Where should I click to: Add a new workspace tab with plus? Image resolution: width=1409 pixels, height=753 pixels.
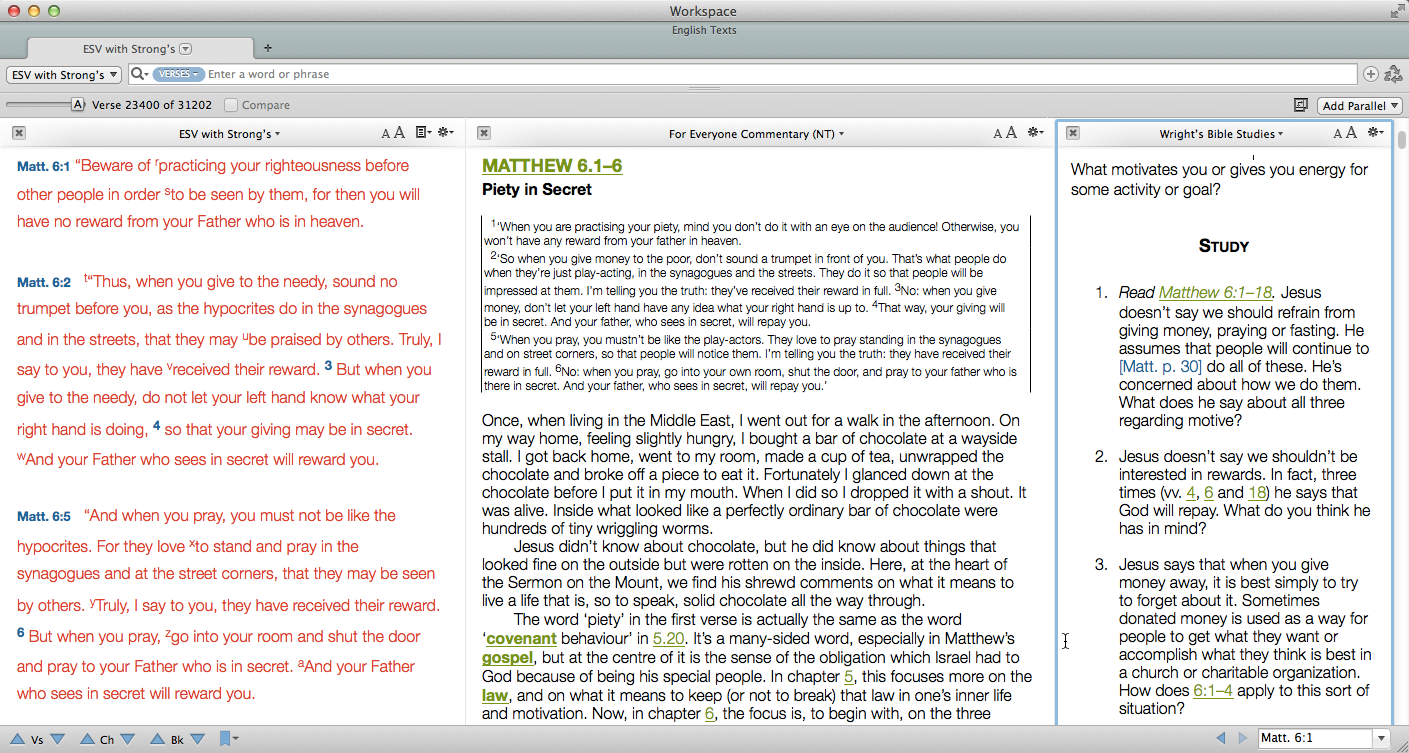click(268, 48)
